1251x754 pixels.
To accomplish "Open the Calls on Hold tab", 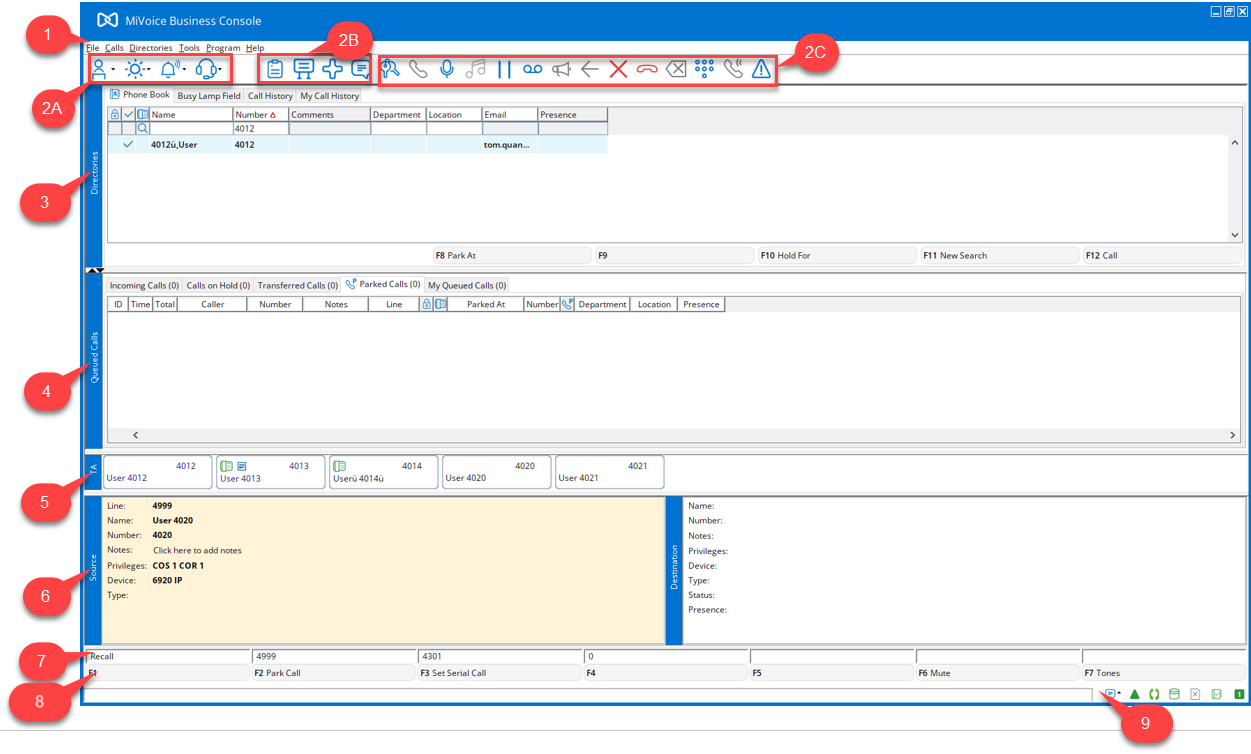I will click(x=217, y=285).
